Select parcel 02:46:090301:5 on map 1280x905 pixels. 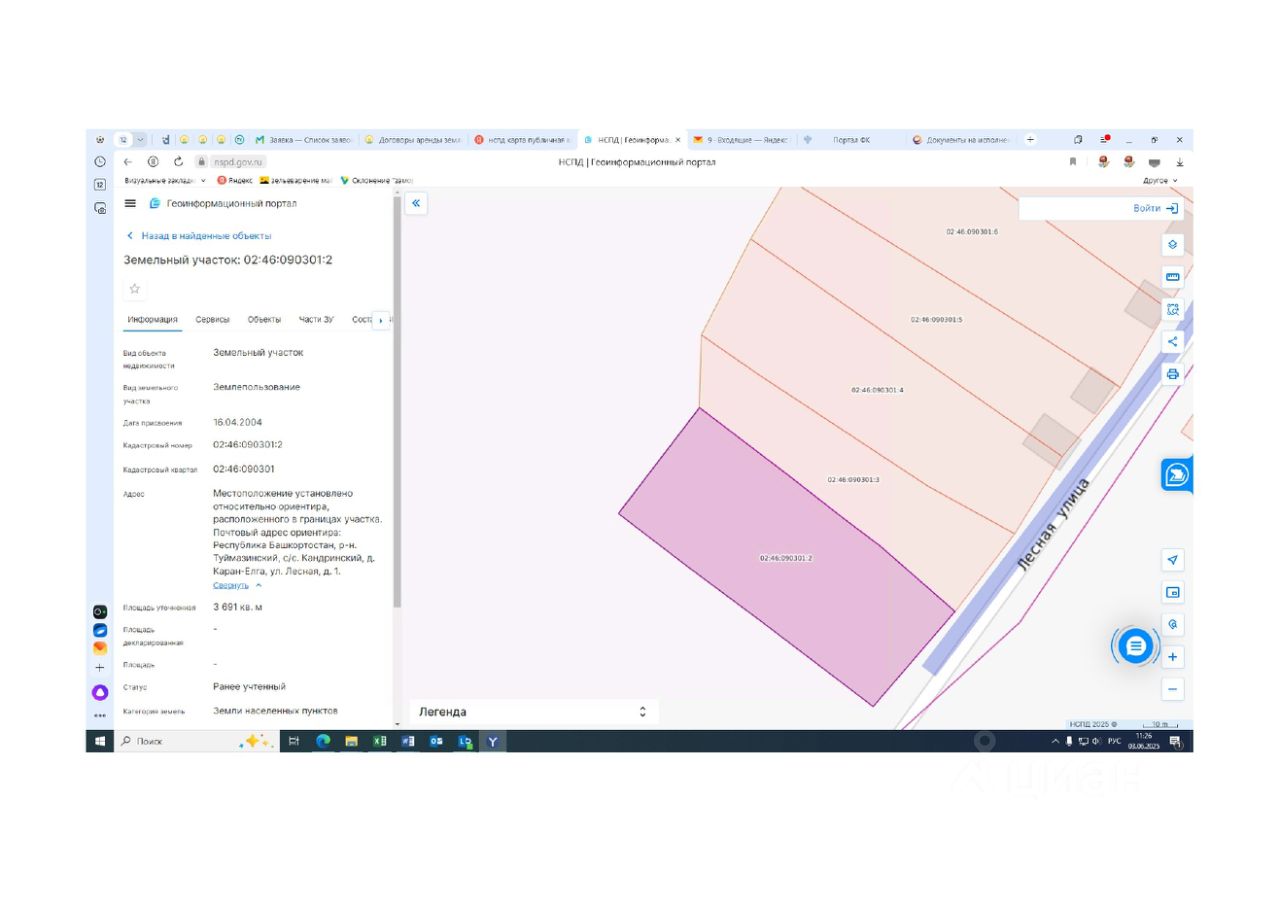[x=936, y=320]
